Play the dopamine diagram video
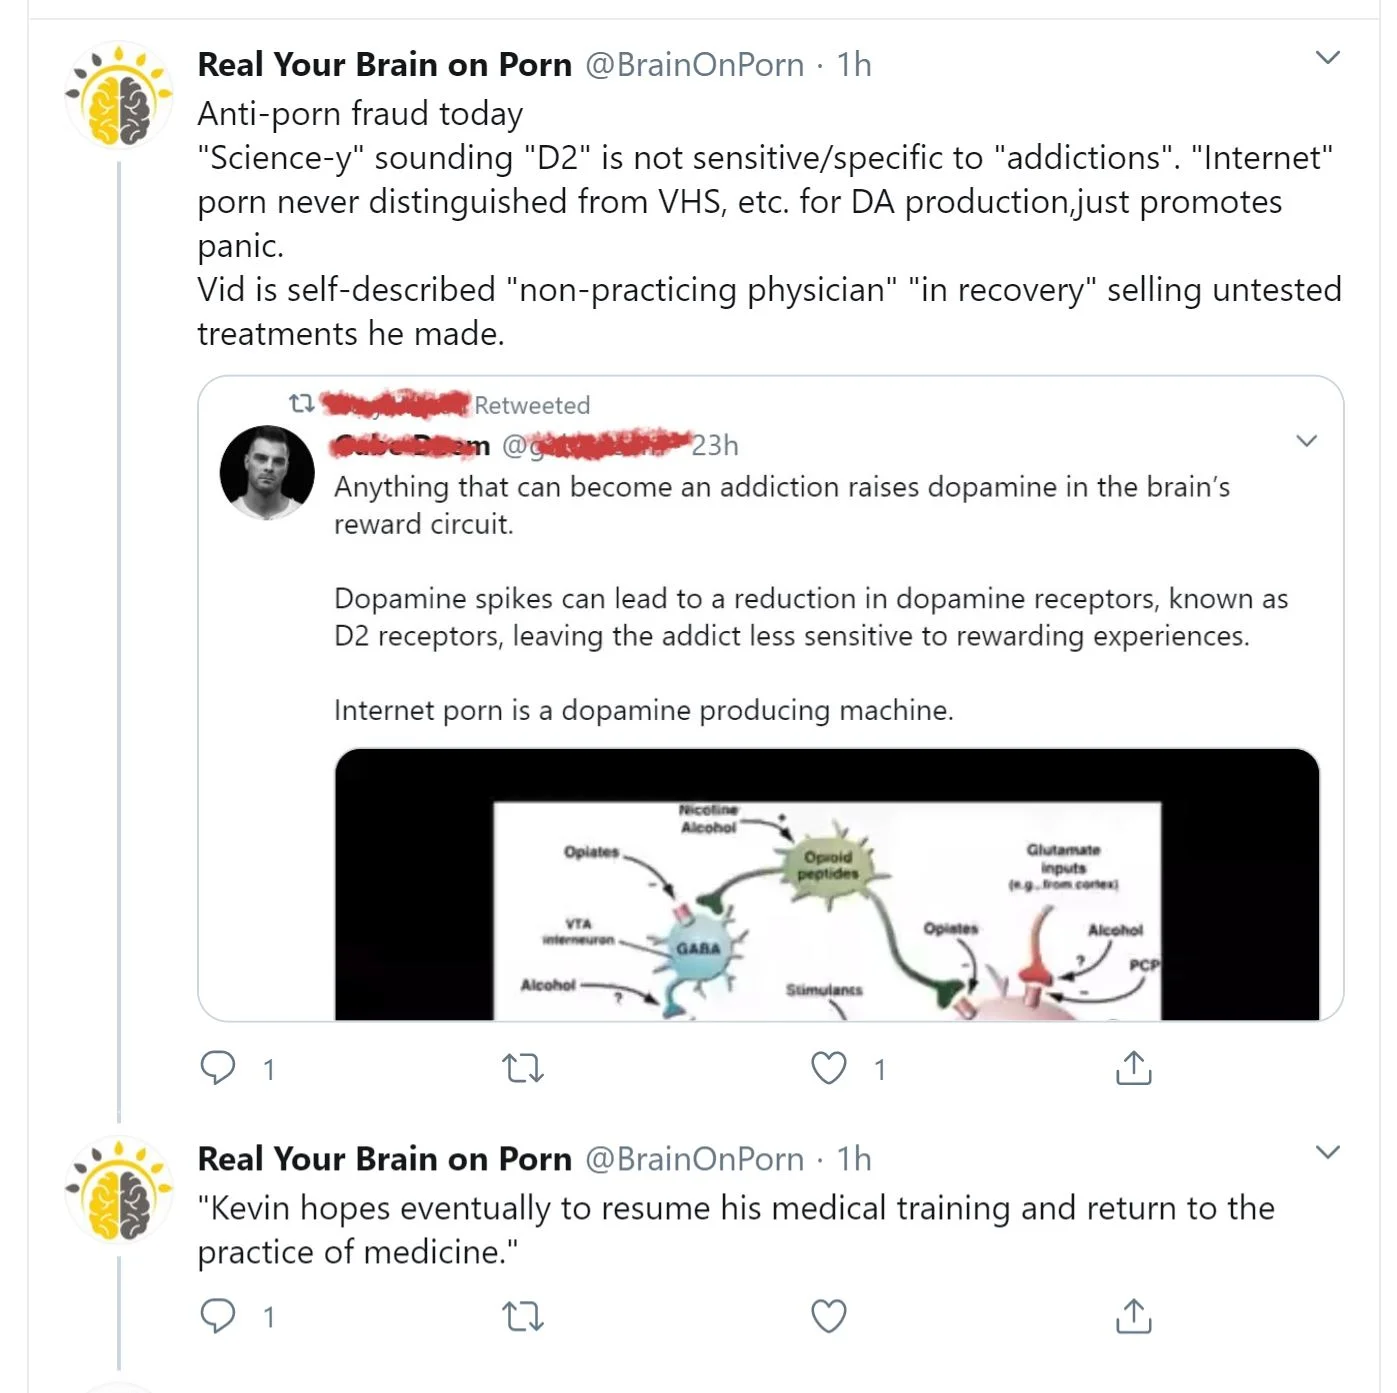This screenshot has width=1397, height=1393. click(x=827, y=884)
